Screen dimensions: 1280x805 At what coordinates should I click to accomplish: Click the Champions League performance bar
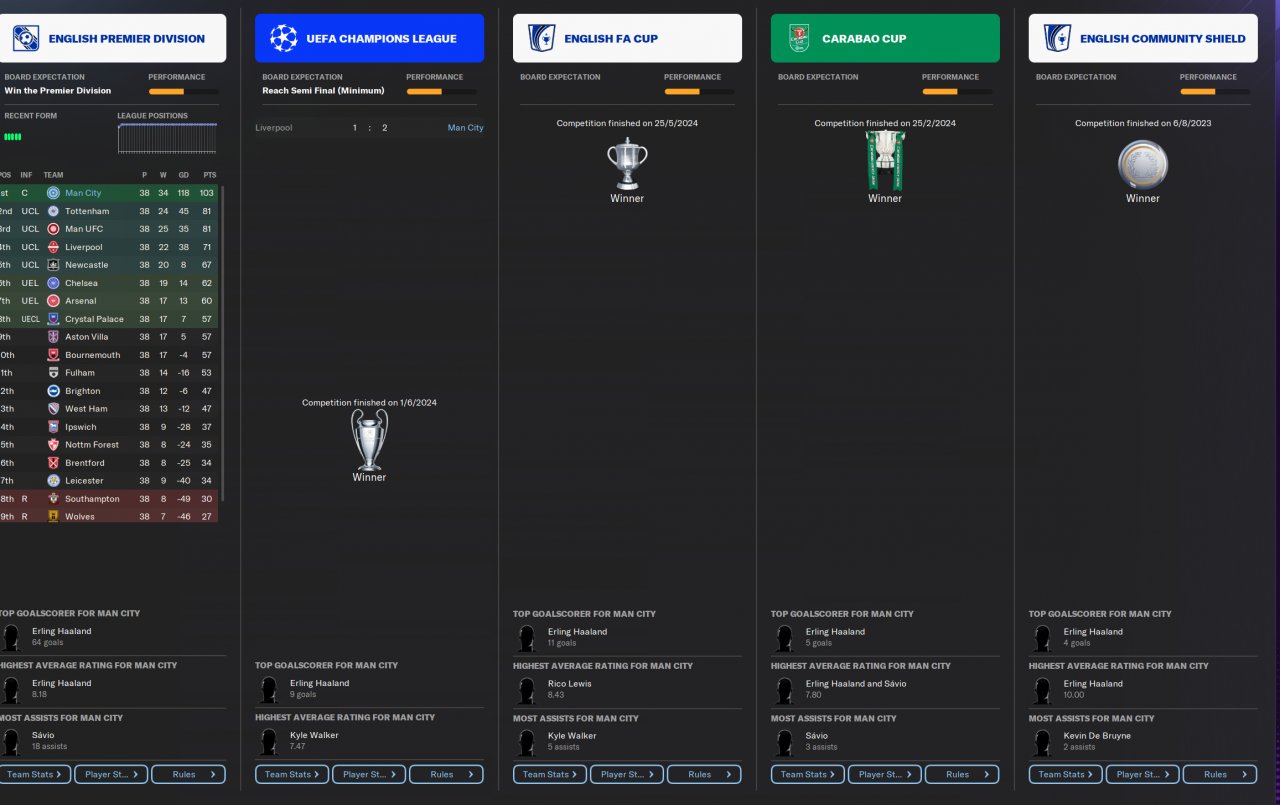(441, 92)
